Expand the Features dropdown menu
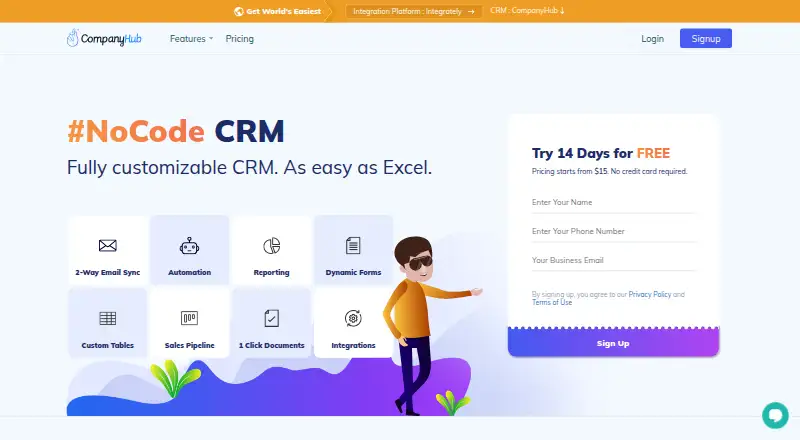 [x=191, y=39]
